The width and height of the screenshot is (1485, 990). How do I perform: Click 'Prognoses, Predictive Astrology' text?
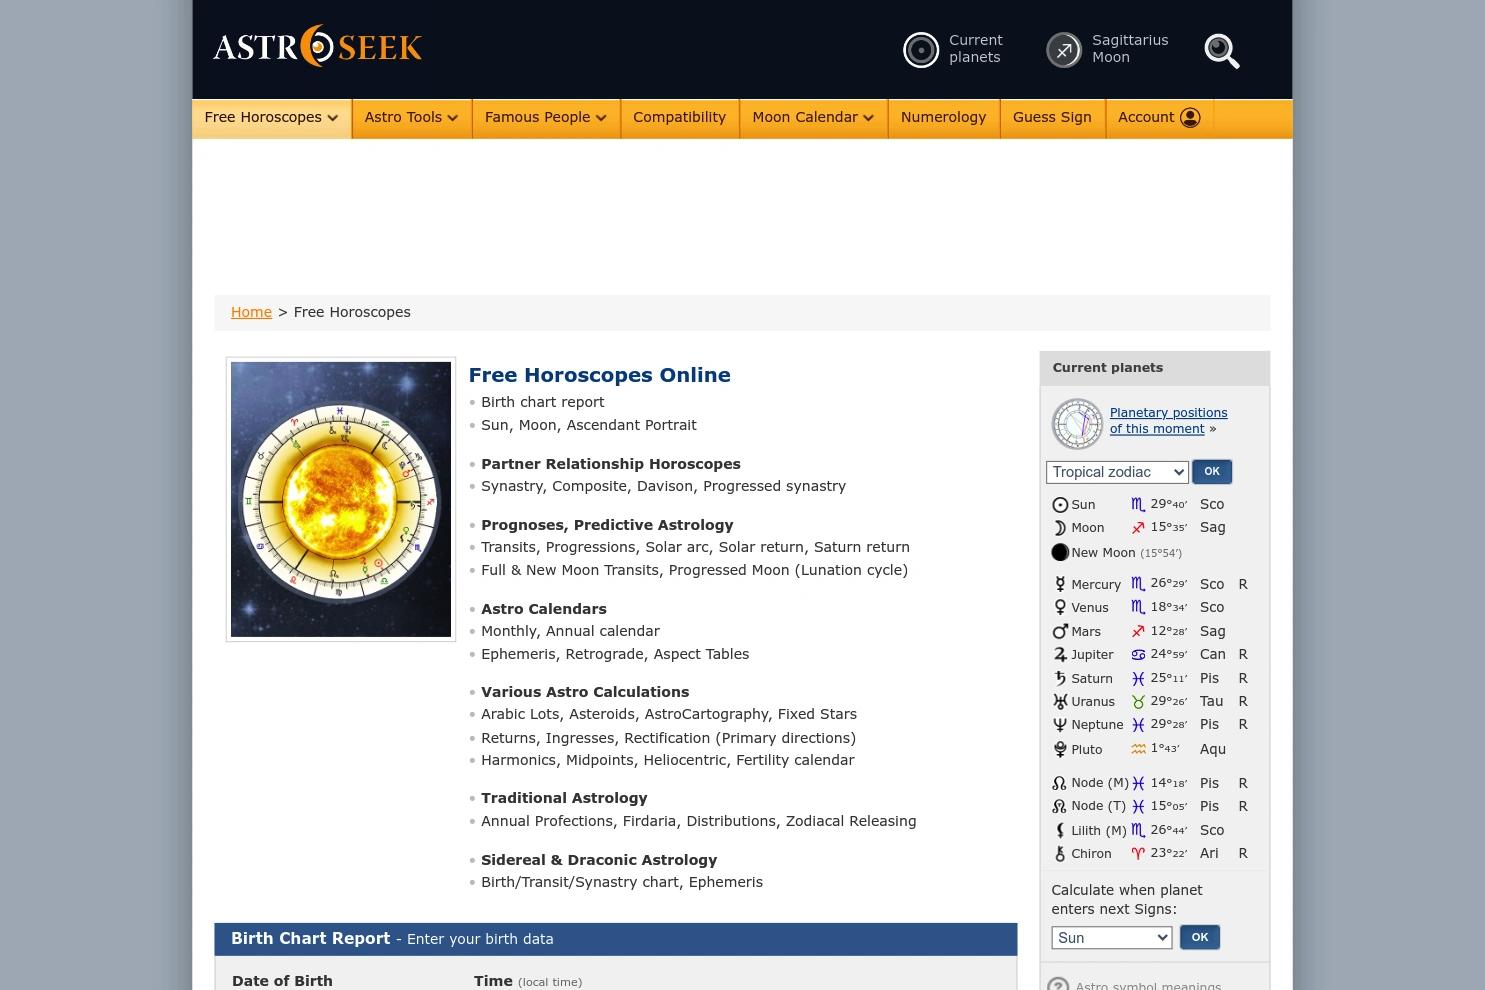pos(607,525)
